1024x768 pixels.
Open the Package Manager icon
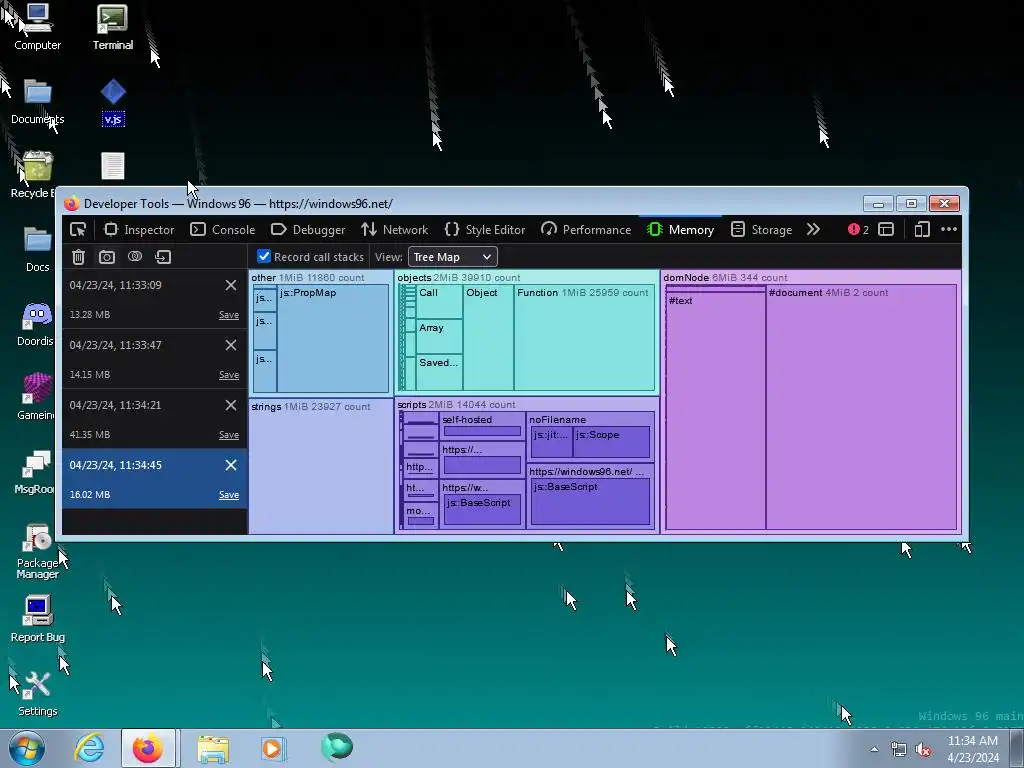click(x=37, y=551)
